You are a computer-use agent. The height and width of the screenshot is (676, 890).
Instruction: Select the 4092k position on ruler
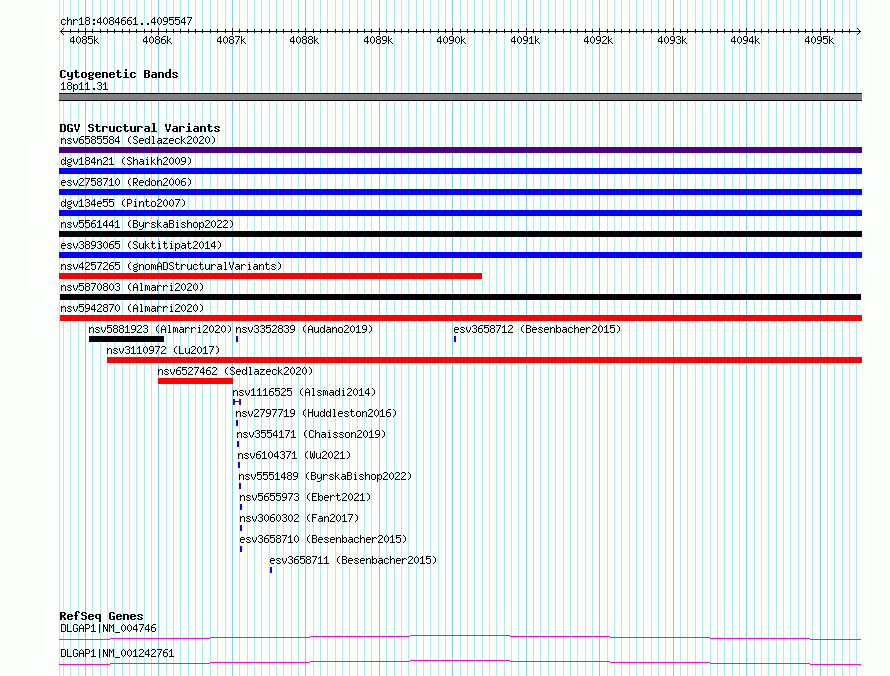pos(598,40)
